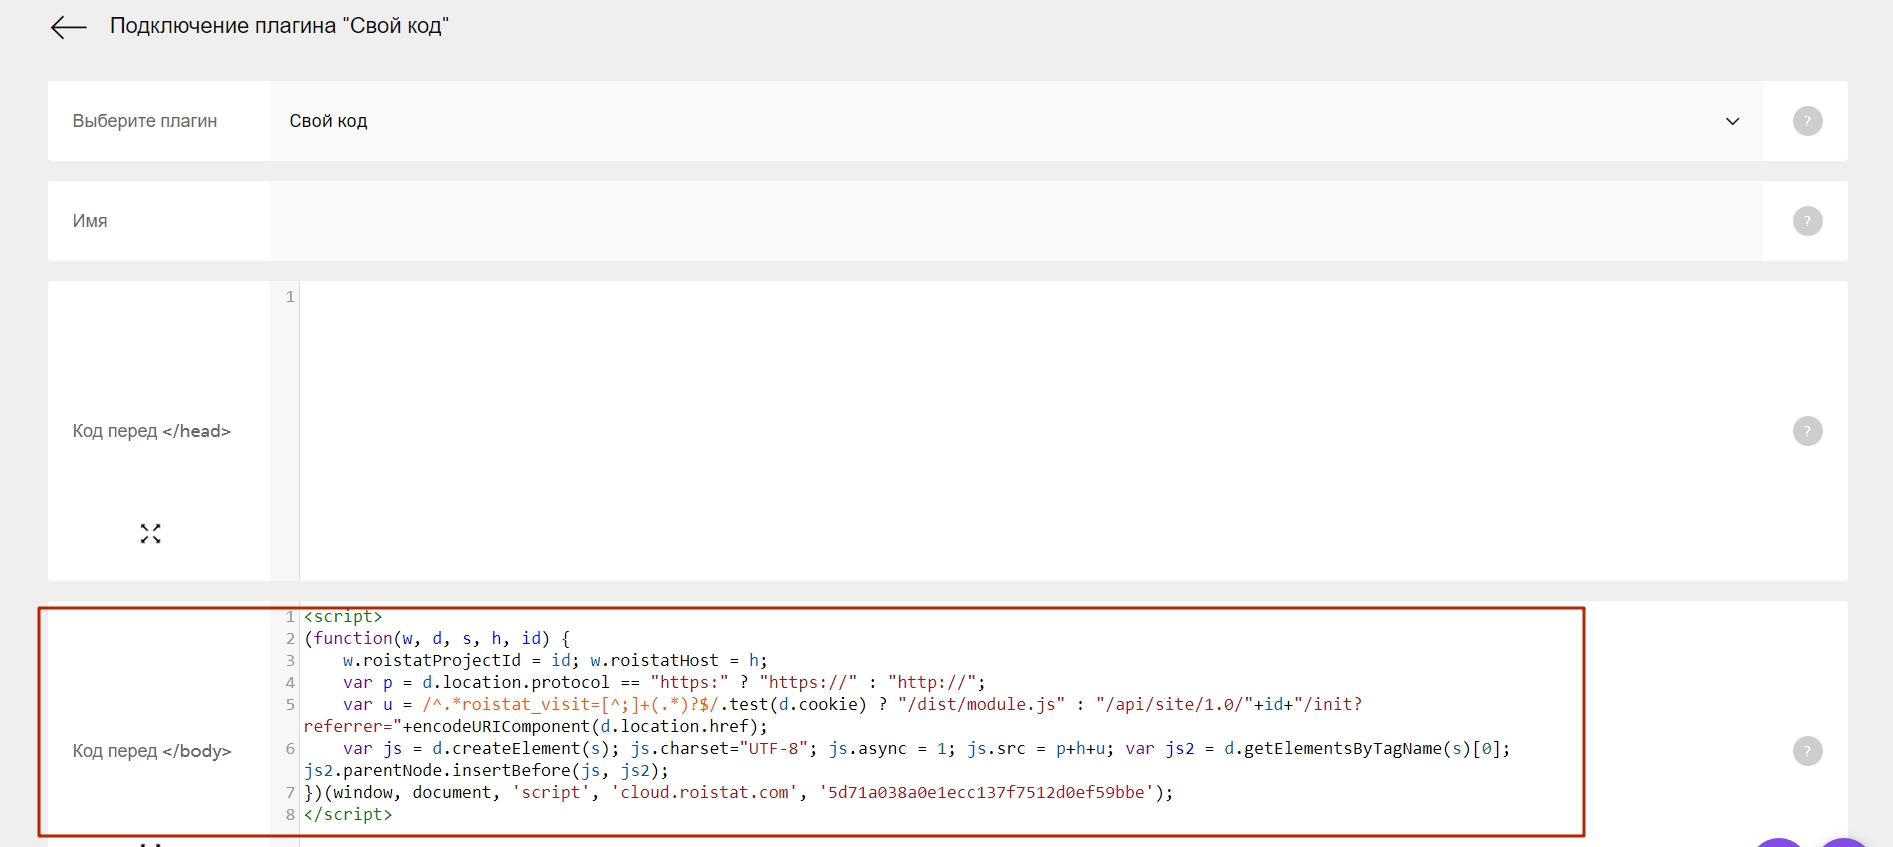Show help for the "Имя" field
This screenshot has width=1893, height=847.
coord(1807,221)
